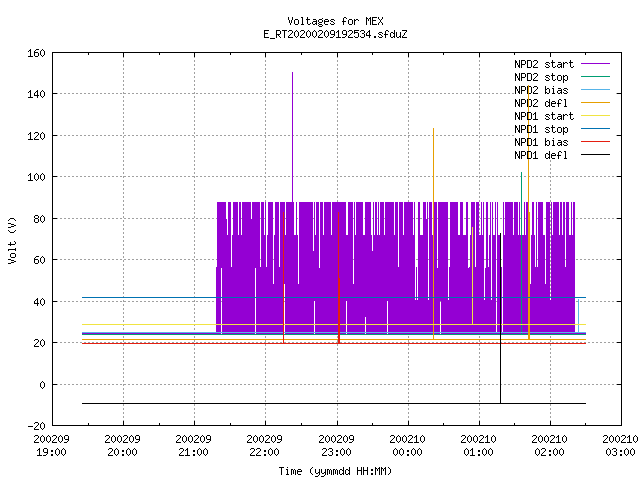Click the 'Volt (V)' y-axis label
Image resolution: width=640 pixels, height=480 pixels.
[12, 240]
